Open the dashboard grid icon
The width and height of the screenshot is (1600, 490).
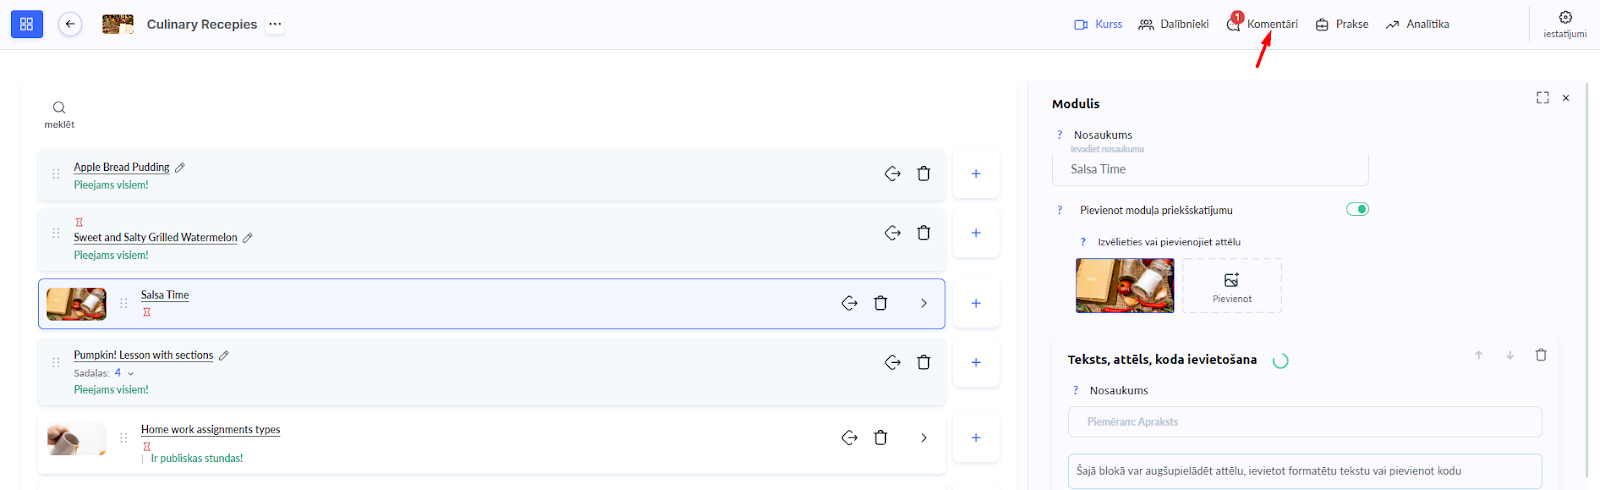(27, 24)
